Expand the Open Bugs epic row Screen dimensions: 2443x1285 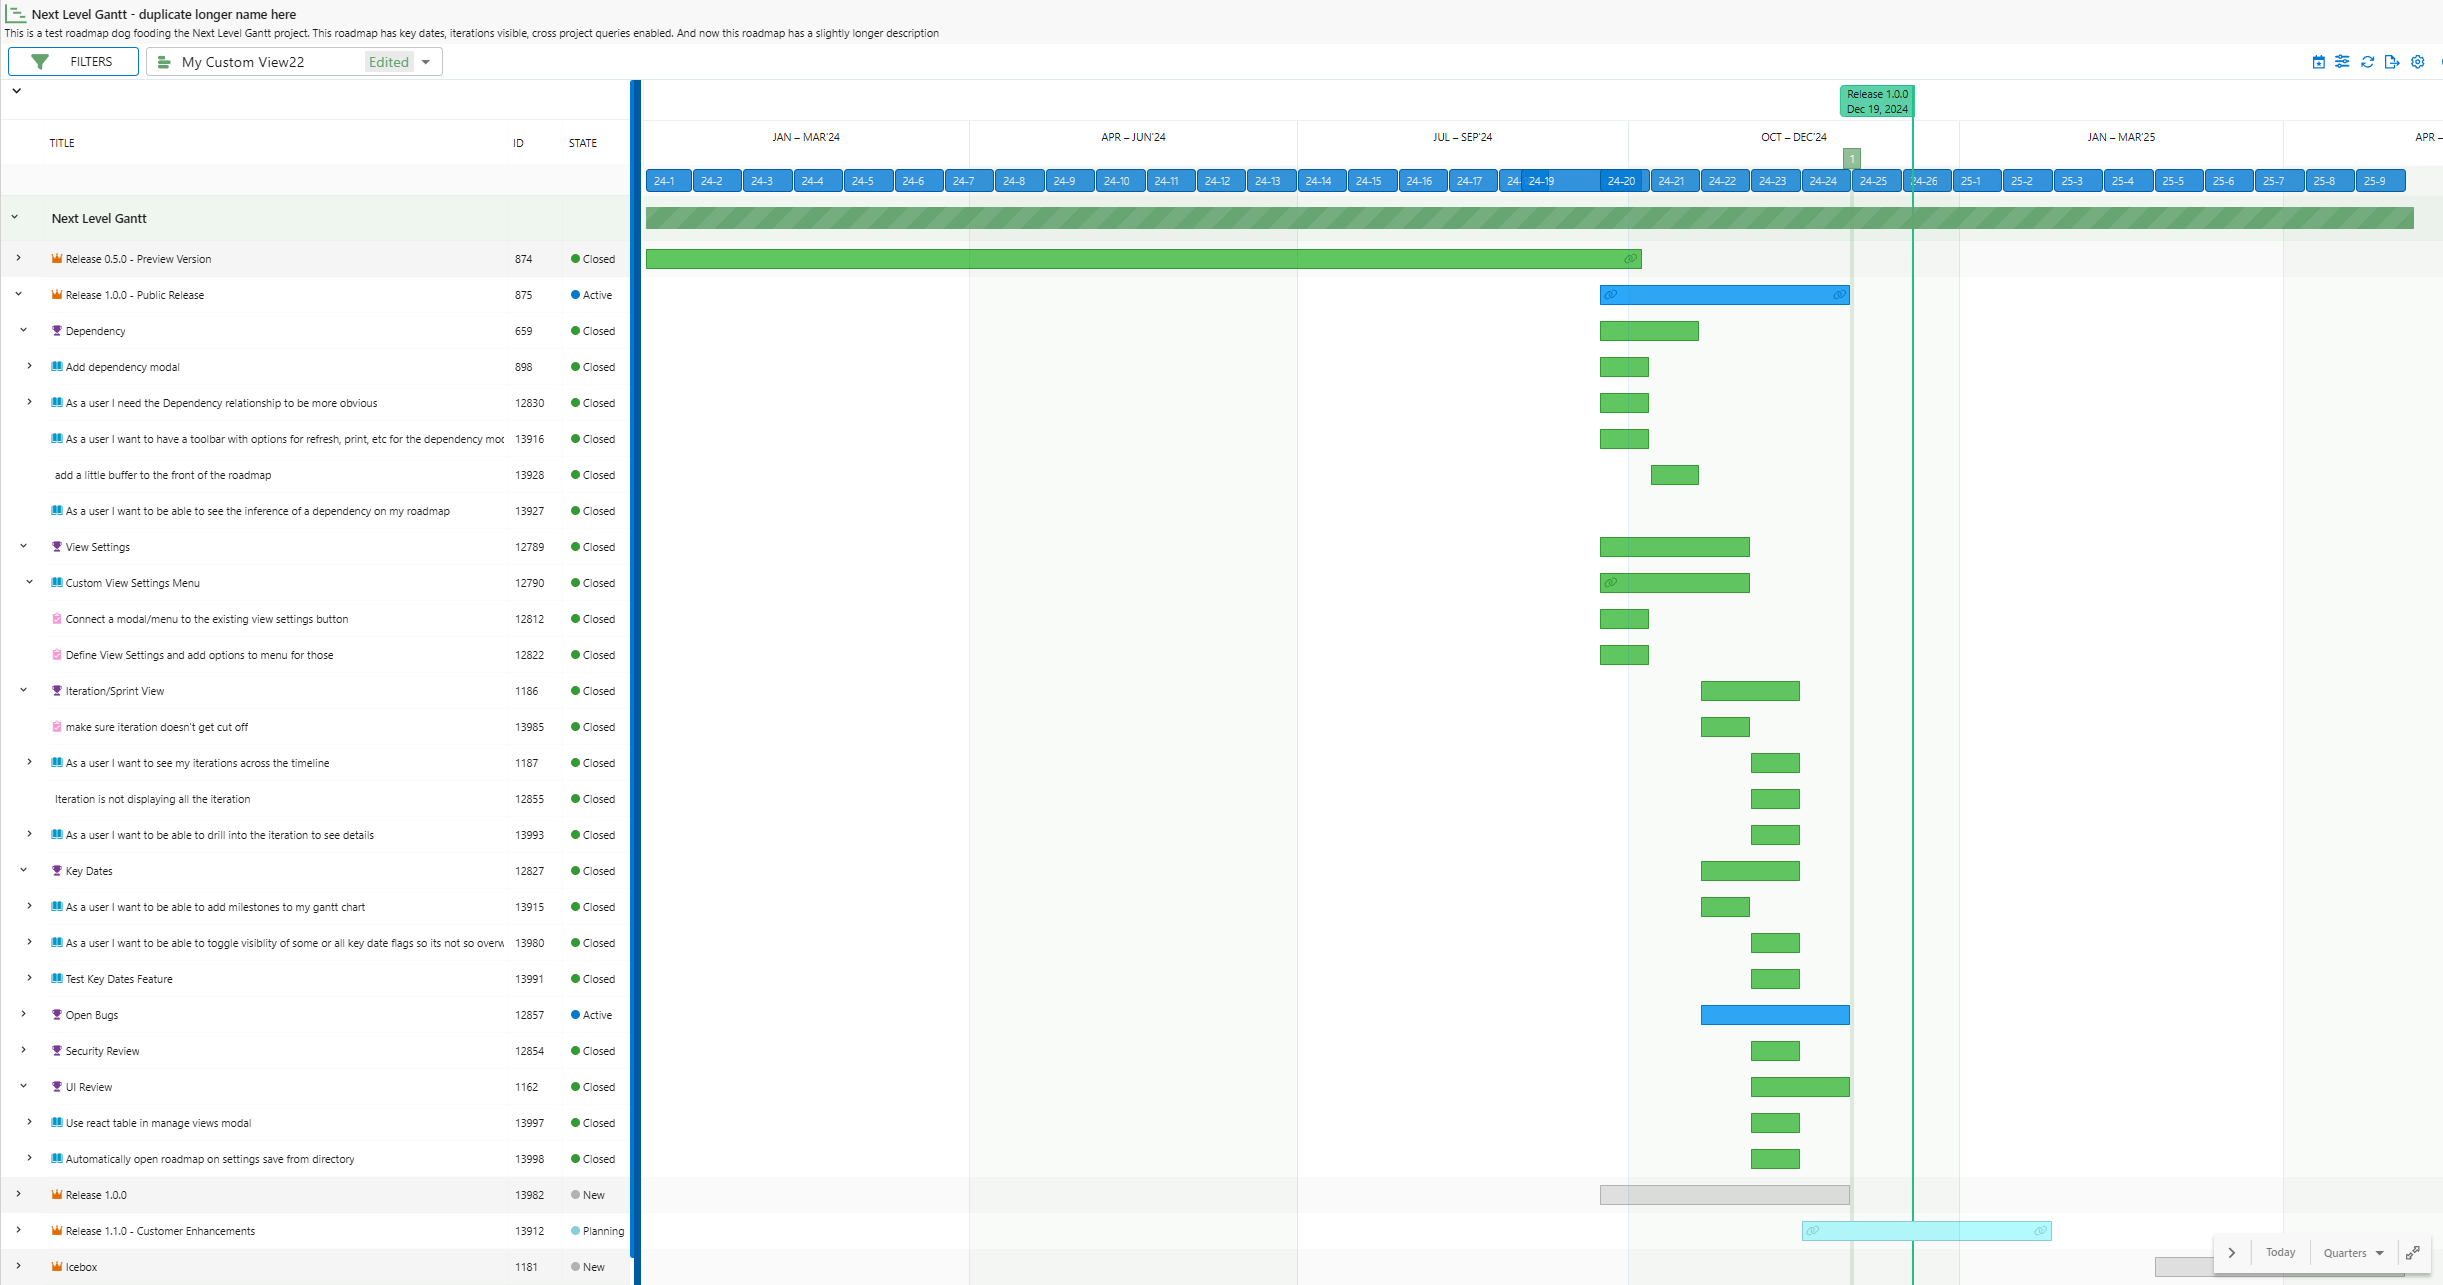[x=23, y=1014]
